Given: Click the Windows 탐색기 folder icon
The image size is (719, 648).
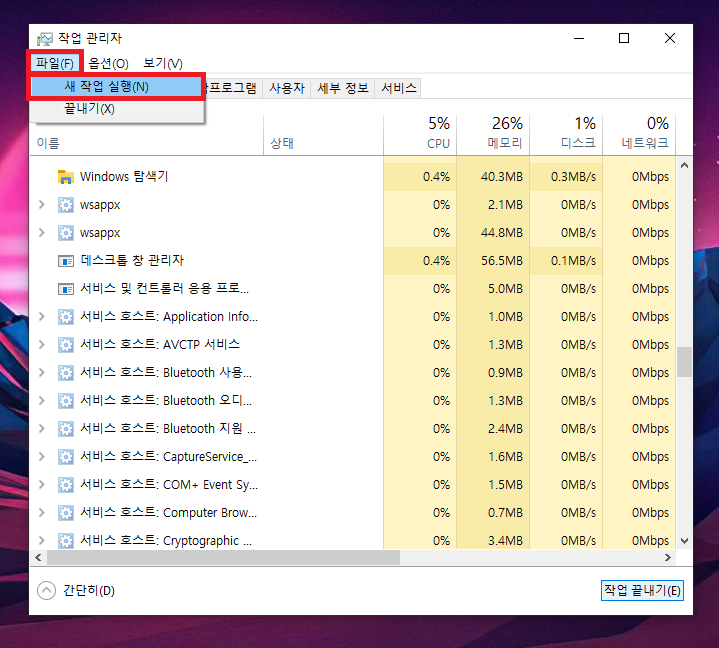Looking at the screenshot, I should click(x=66, y=177).
